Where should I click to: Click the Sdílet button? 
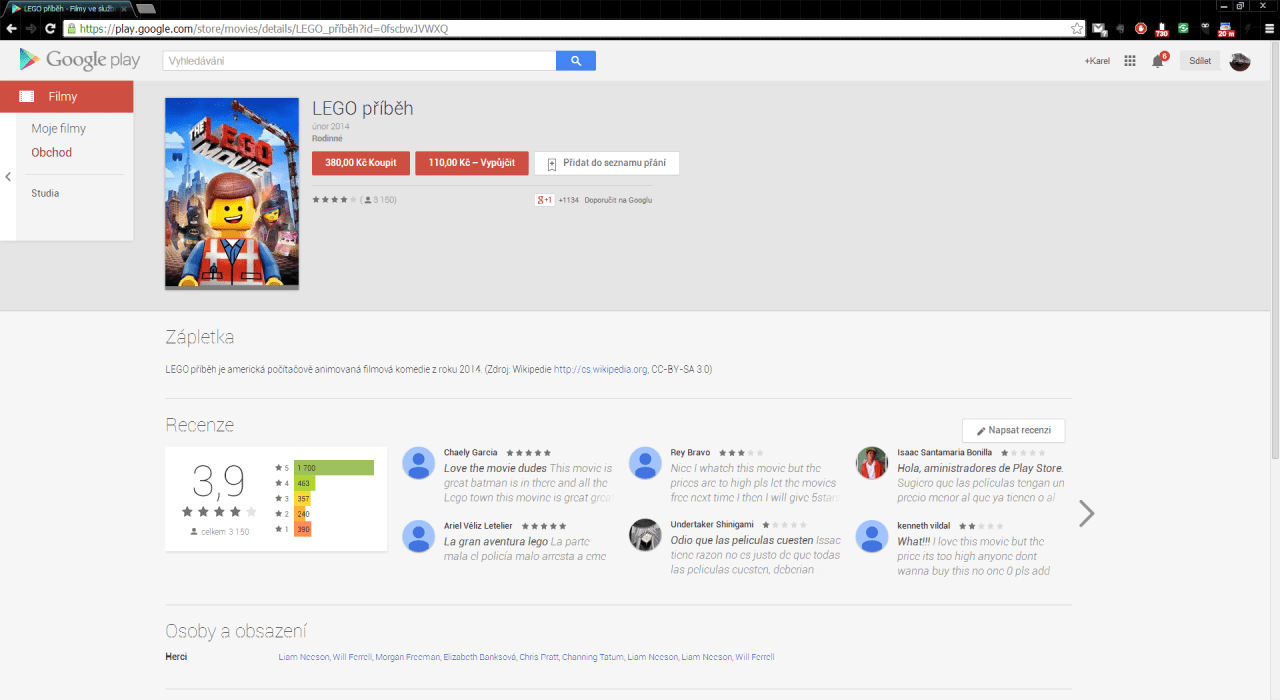tap(1200, 61)
